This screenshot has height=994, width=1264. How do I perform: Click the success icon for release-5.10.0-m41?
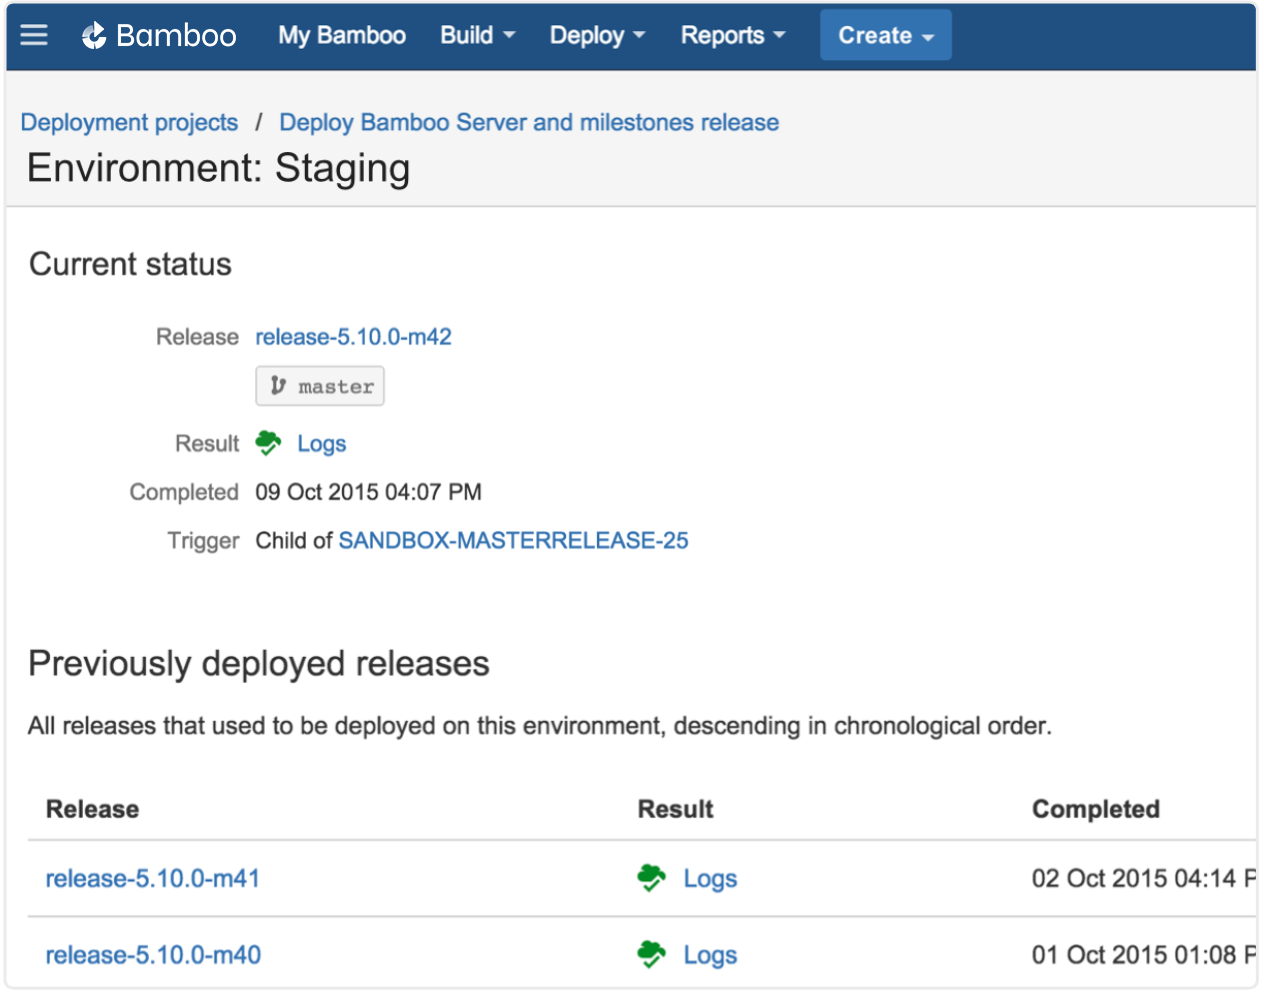click(651, 878)
